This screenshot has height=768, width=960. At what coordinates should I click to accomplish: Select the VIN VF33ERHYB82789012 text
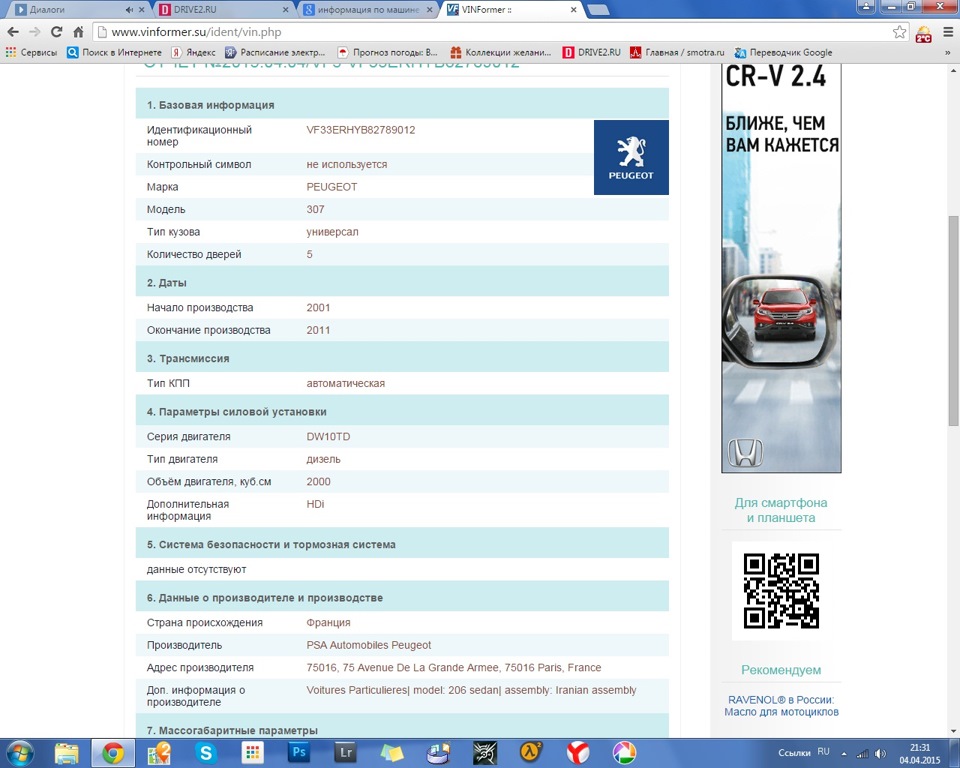point(361,130)
